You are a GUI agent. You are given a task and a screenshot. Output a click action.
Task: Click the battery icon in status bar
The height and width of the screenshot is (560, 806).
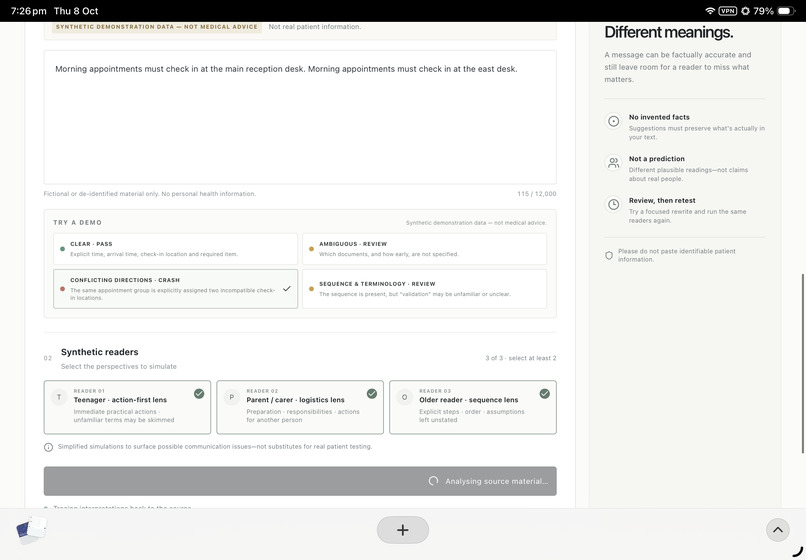(786, 11)
